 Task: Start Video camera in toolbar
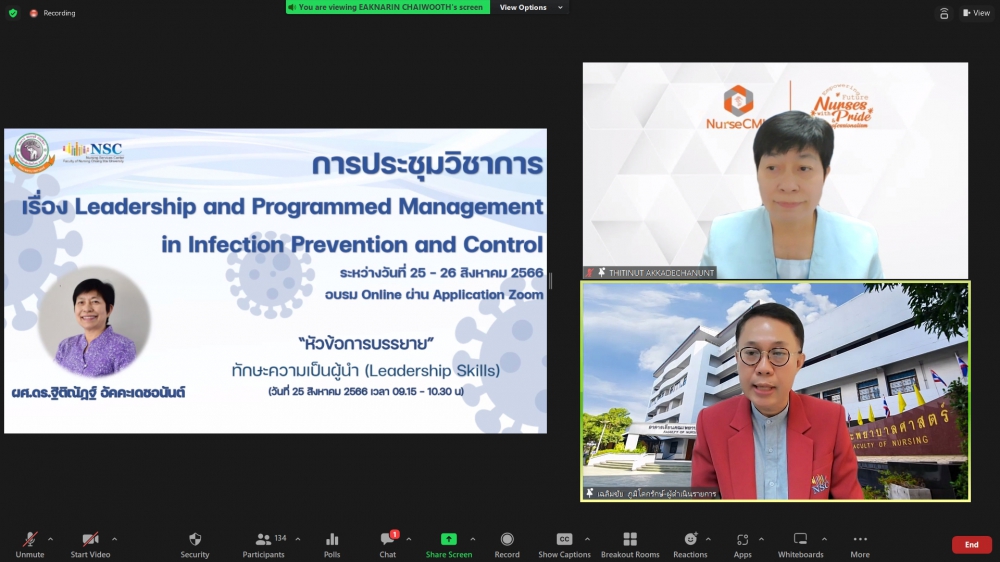(90, 544)
